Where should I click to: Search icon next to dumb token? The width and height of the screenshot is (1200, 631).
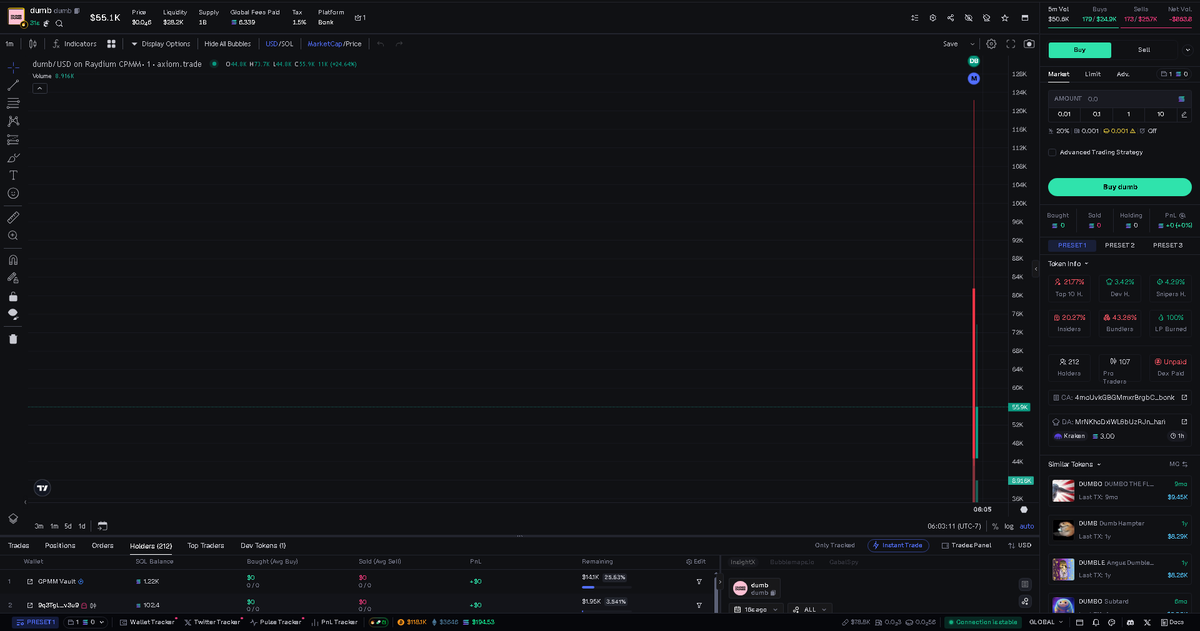pyautogui.click(x=59, y=23)
